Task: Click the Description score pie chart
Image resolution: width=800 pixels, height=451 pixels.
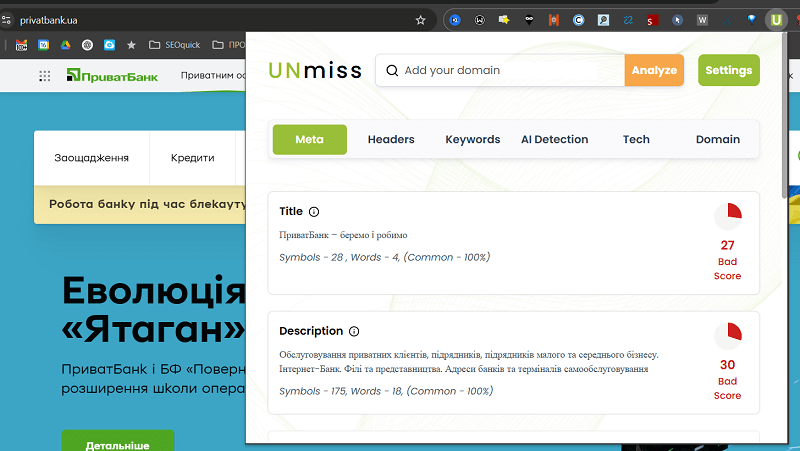Action: click(728, 337)
